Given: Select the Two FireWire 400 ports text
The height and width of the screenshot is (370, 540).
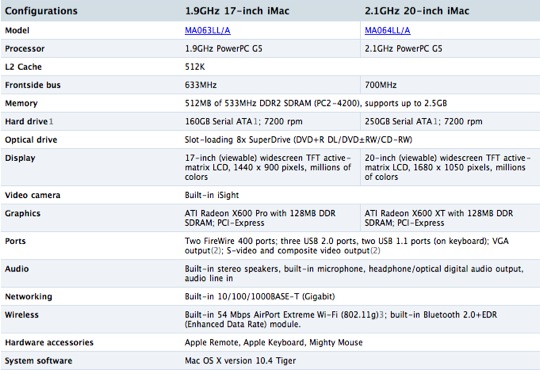Looking at the screenshot, I should pos(346,246).
